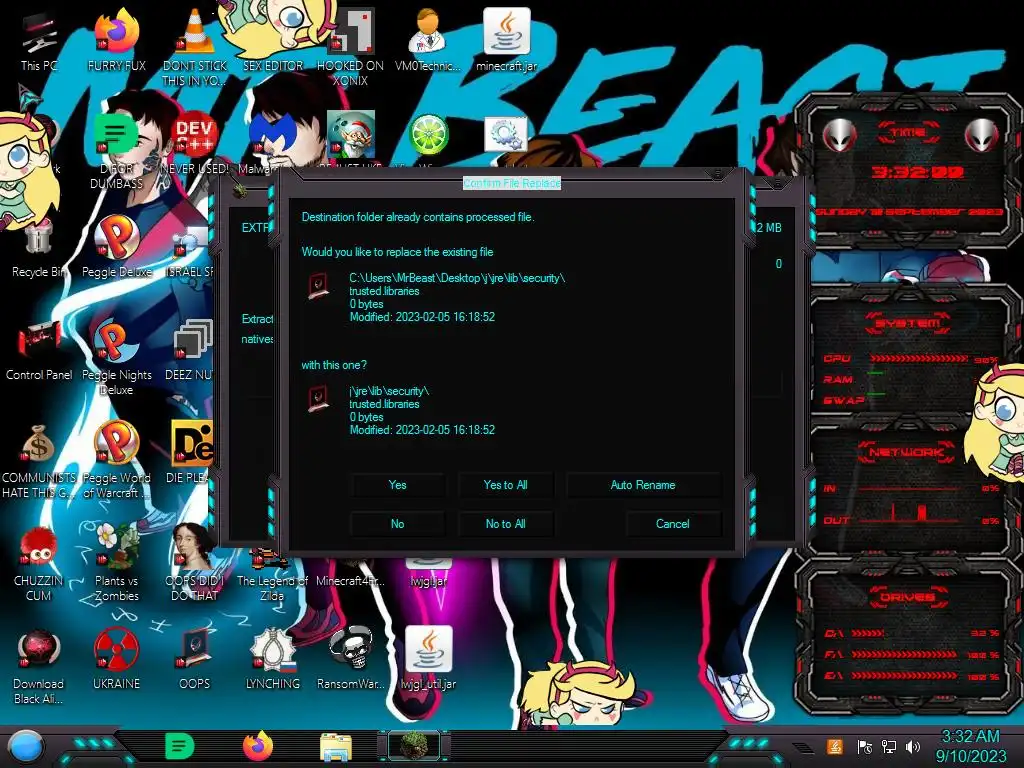
Task: Click the Java tray icon
Action: point(835,746)
